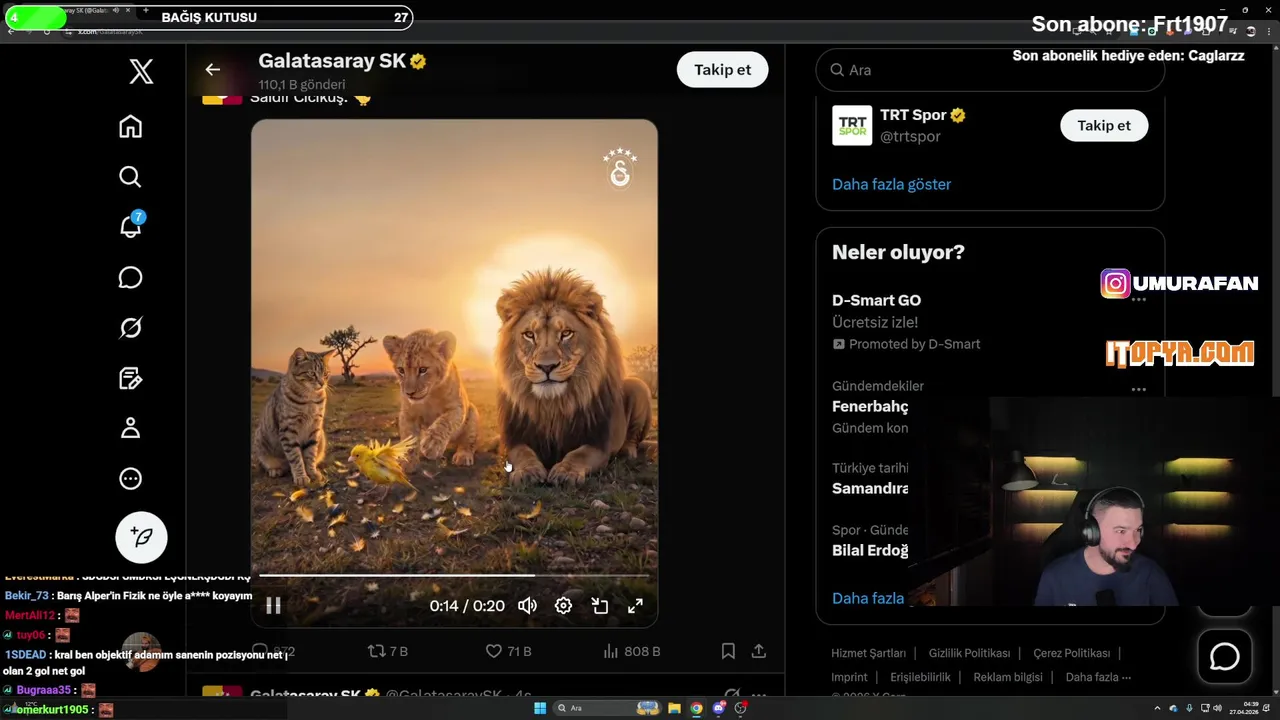Viewport: 1280px width, 720px height.
Task: Open video playback settings gear
Action: pyautogui.click(x=563, y=605)
